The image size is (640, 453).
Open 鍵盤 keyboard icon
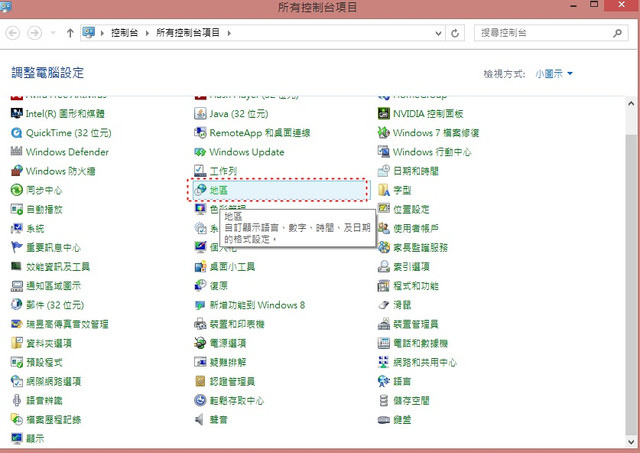pyautogui.click(x=384, y=420)
